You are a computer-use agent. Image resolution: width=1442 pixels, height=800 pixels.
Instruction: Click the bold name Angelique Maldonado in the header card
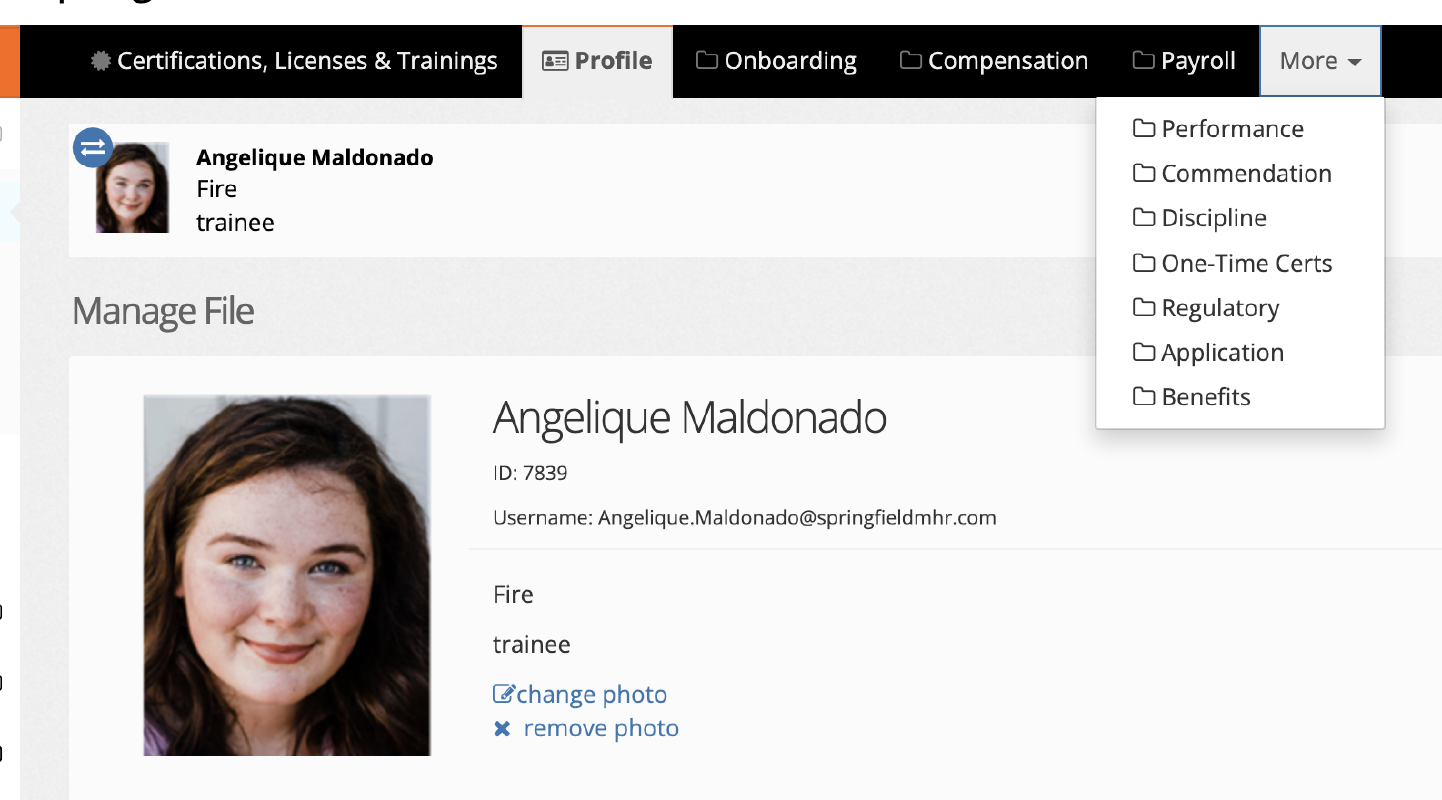[x=315, y=157]
